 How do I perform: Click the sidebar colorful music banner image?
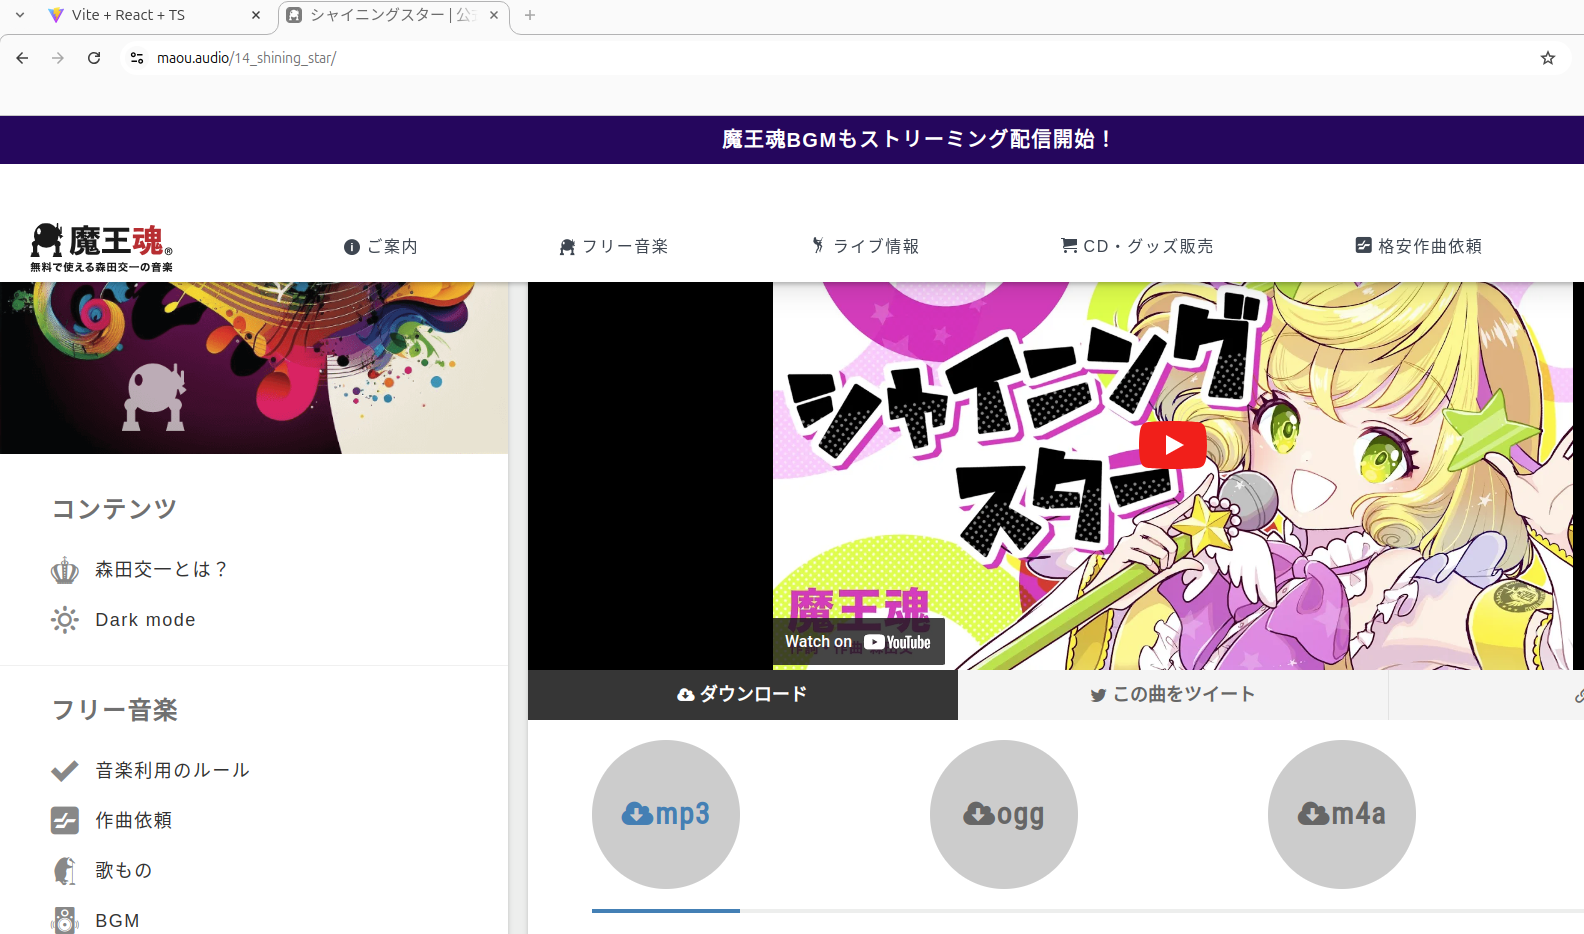[x=254, y=368]
